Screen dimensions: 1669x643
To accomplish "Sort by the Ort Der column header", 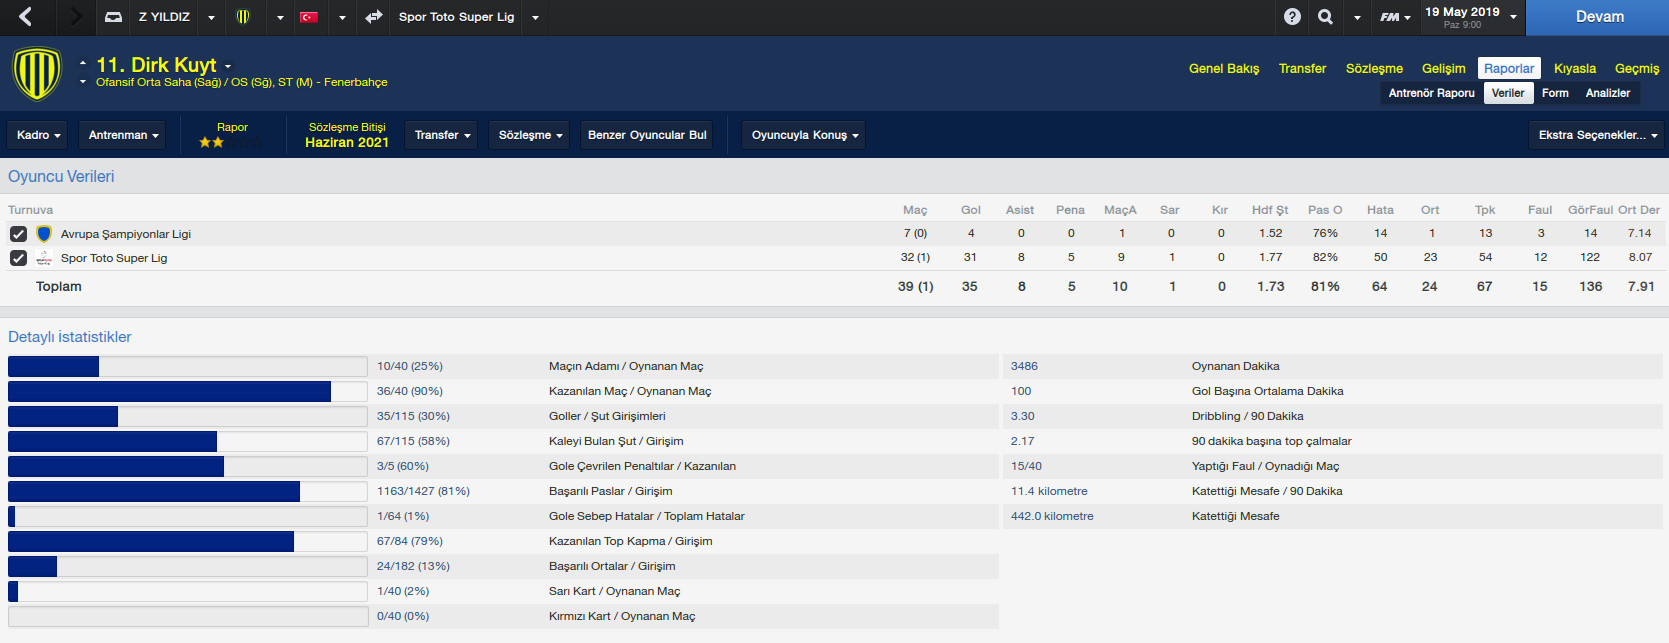I will pyautogui.click(x=1639, y=210).
